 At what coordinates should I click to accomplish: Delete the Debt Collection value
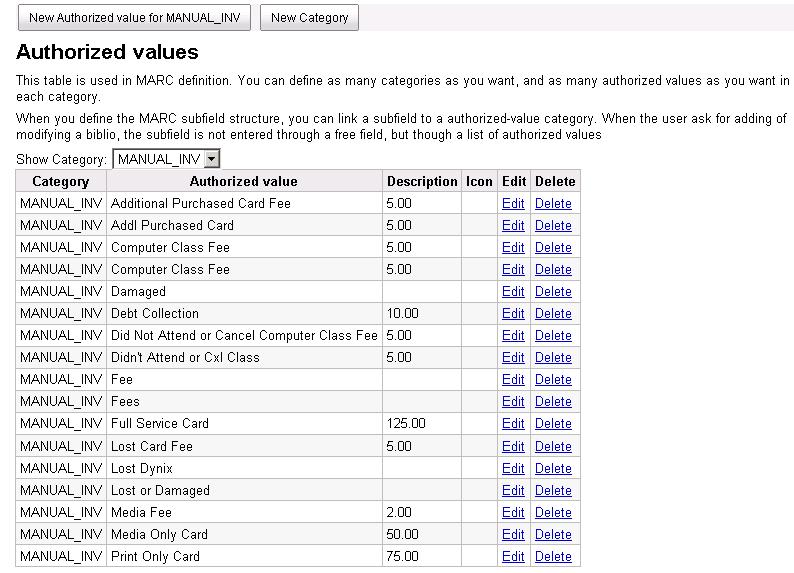click(553, 313)
